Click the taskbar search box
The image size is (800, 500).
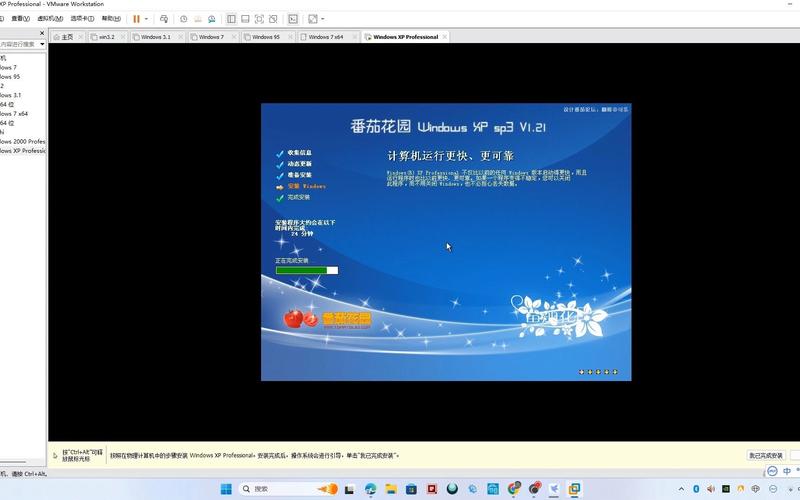[x=288, y=489]
